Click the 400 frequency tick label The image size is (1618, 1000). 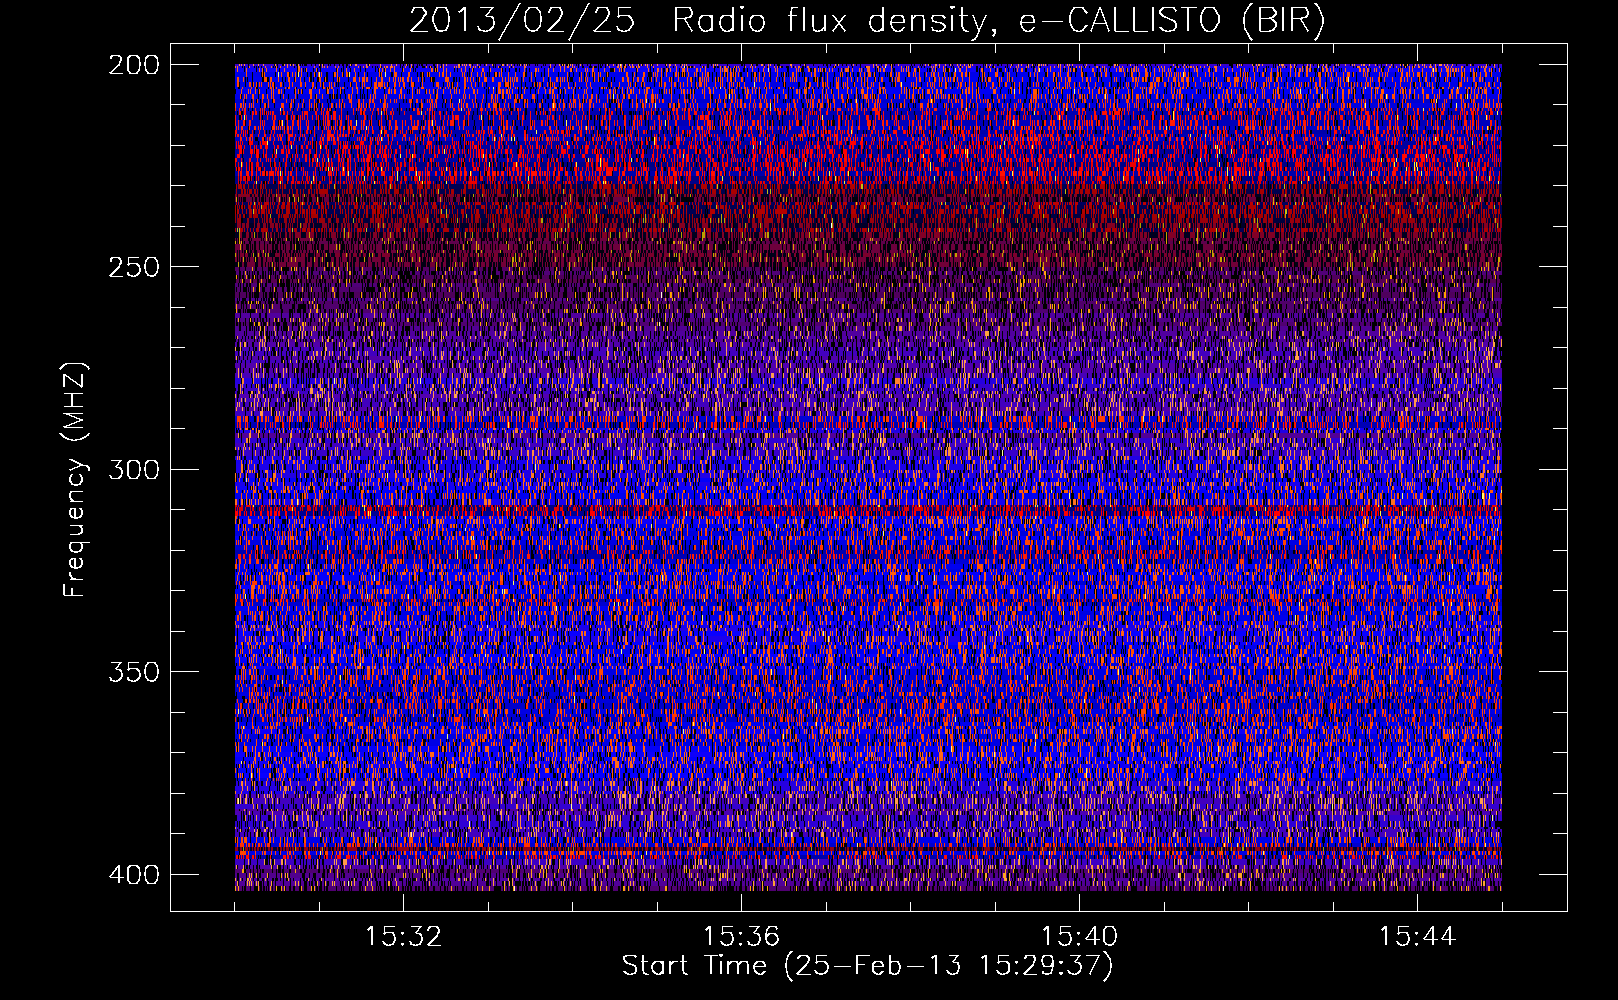coord(133,874)
